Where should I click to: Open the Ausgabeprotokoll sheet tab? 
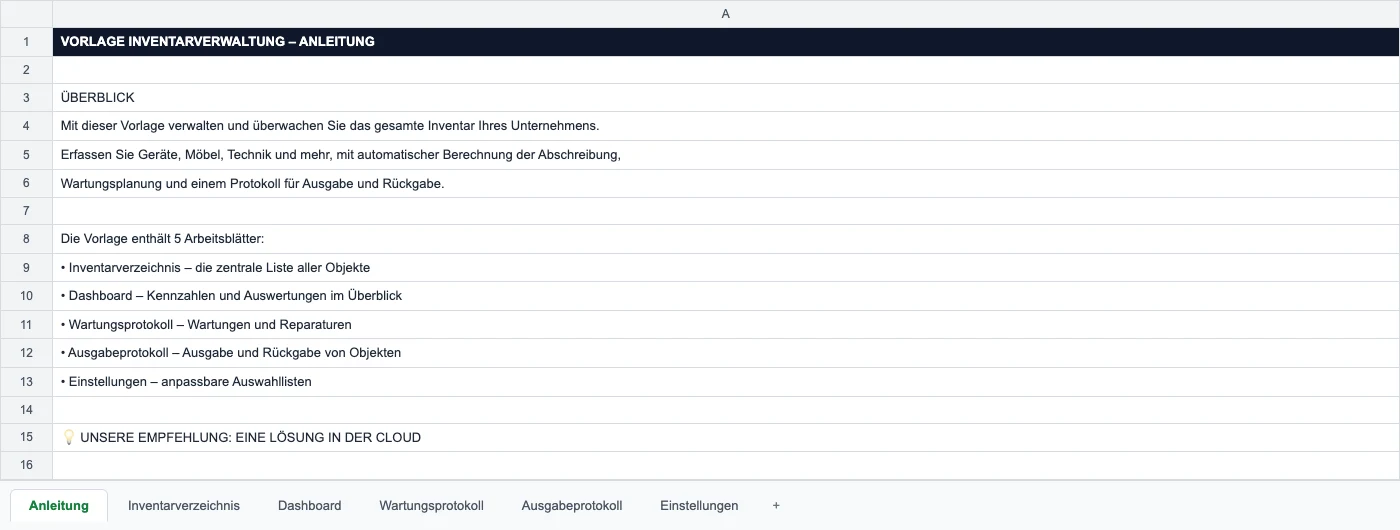[572, 505]
